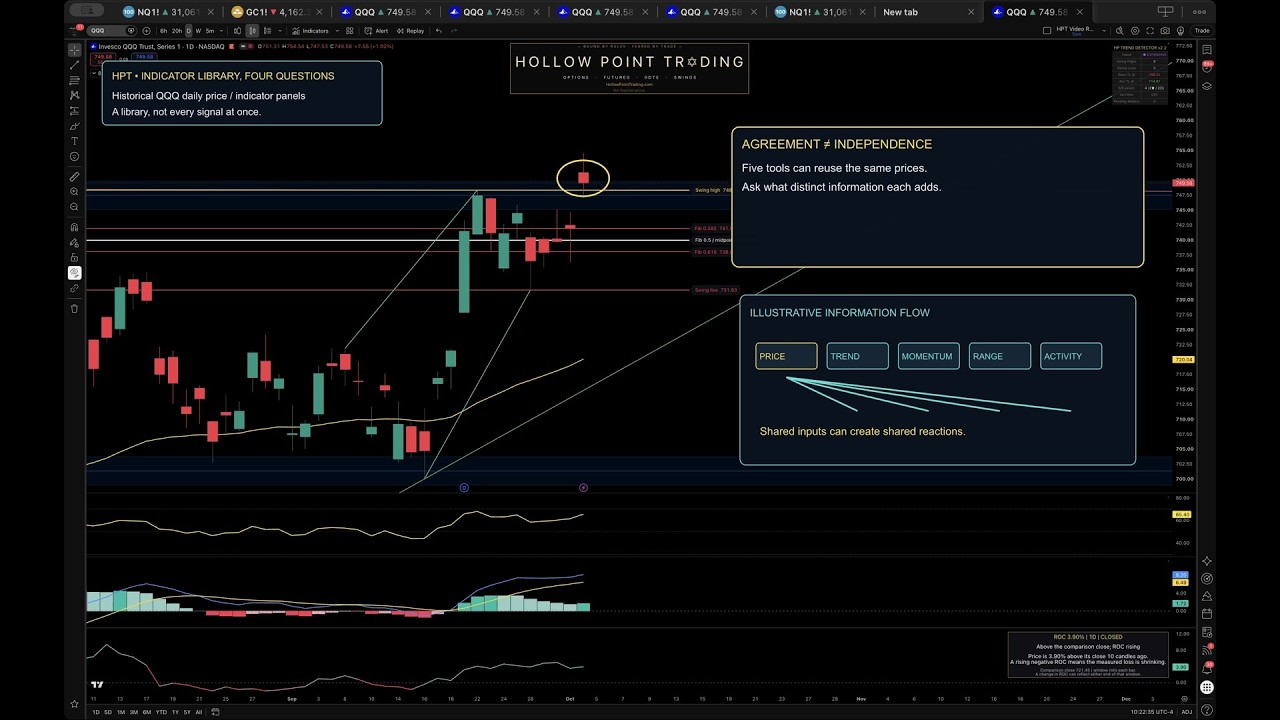Open the emoji icons tool

click(x=74, y=156)
